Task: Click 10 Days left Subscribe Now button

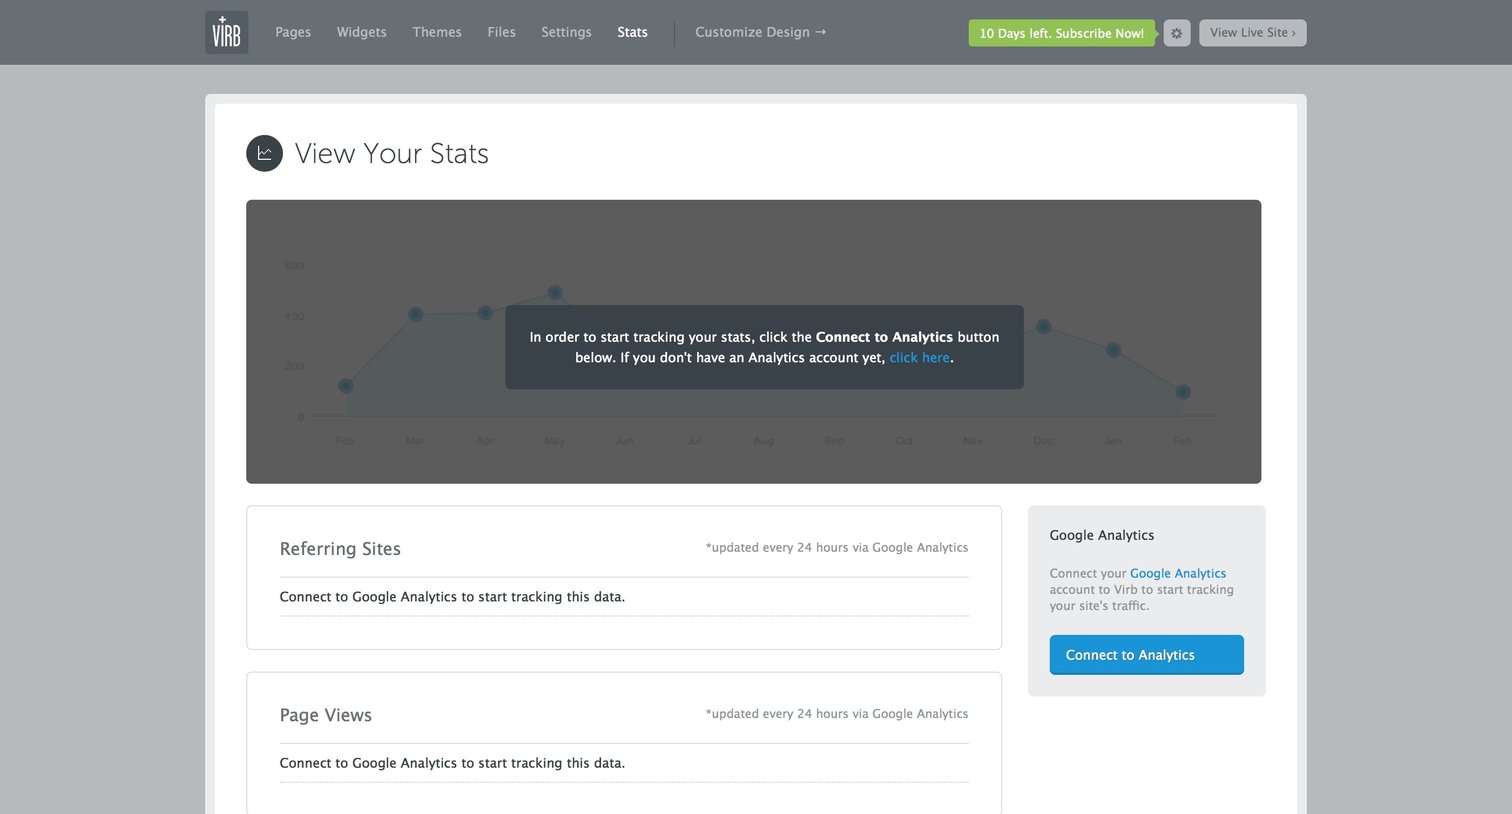Action: 1061,33
